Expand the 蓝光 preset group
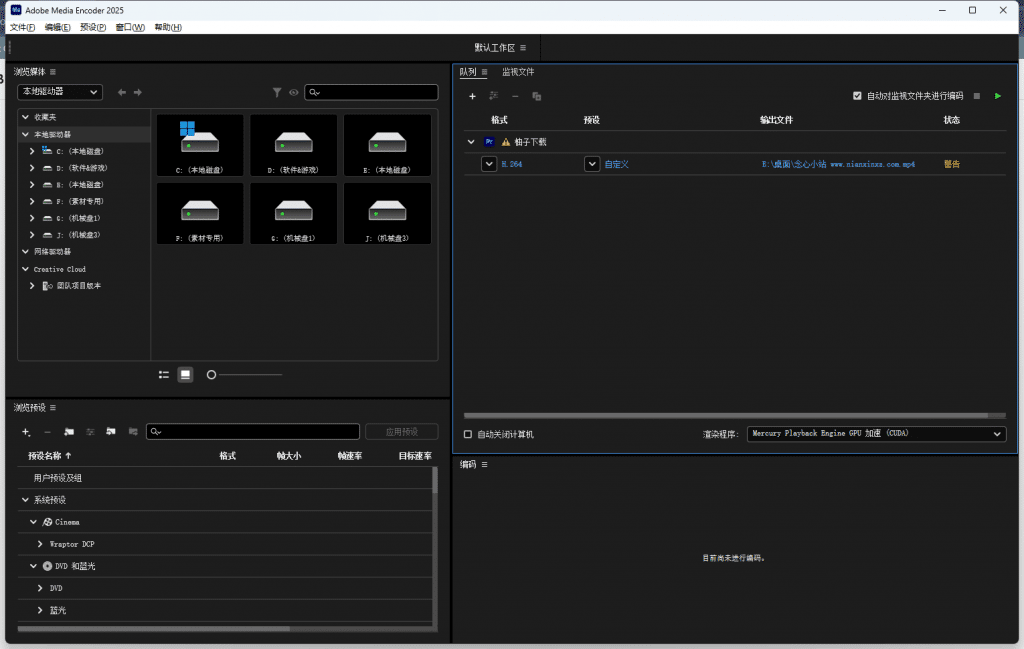This screenshot has height=649, width=1024. [x=40, y=610]
